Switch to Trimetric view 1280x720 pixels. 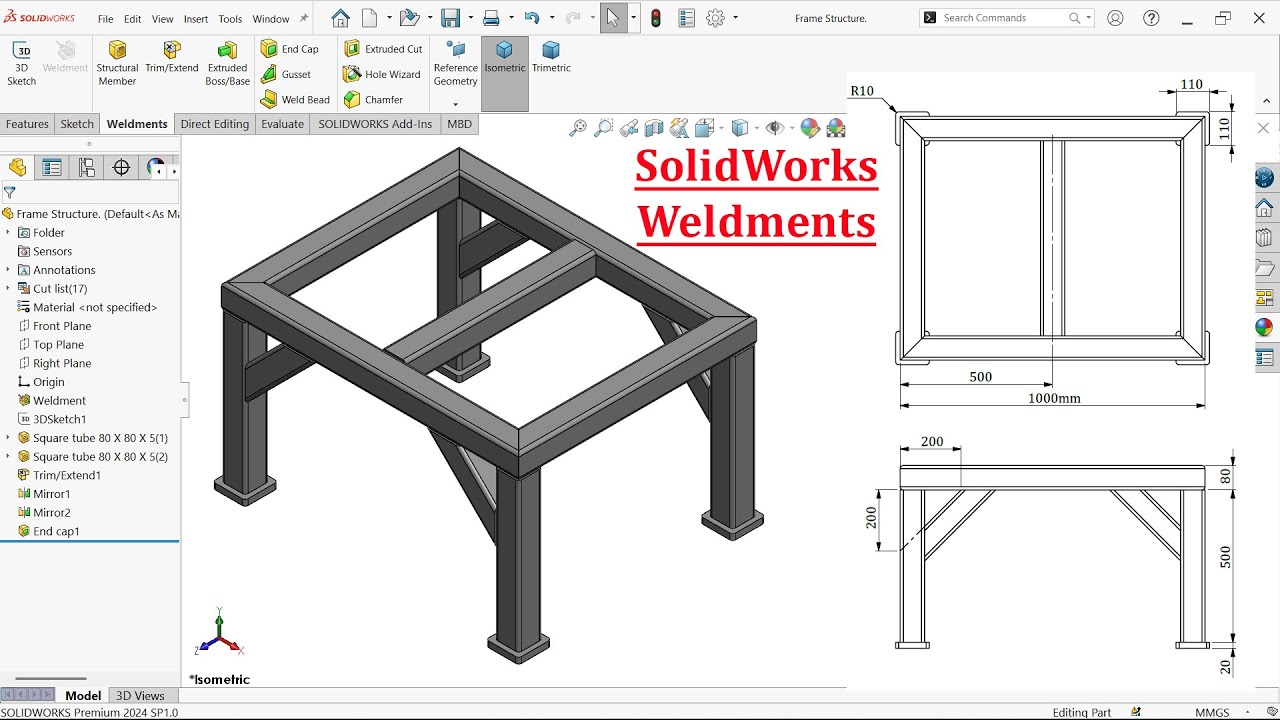tap(551, 57)
